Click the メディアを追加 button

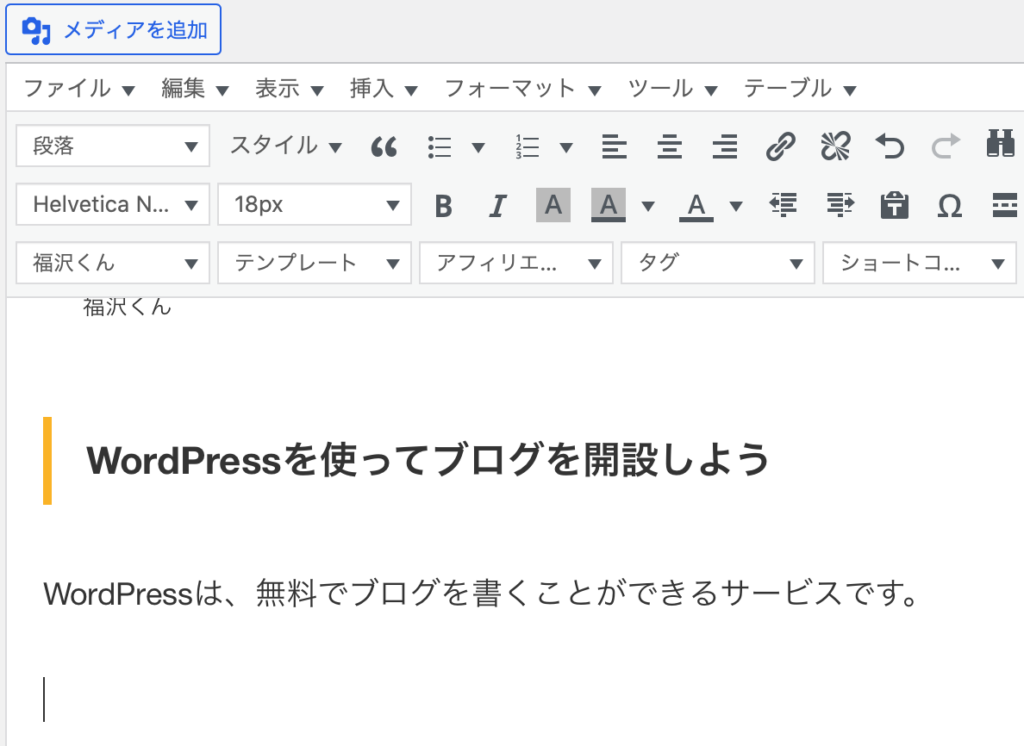coord(113,30)
